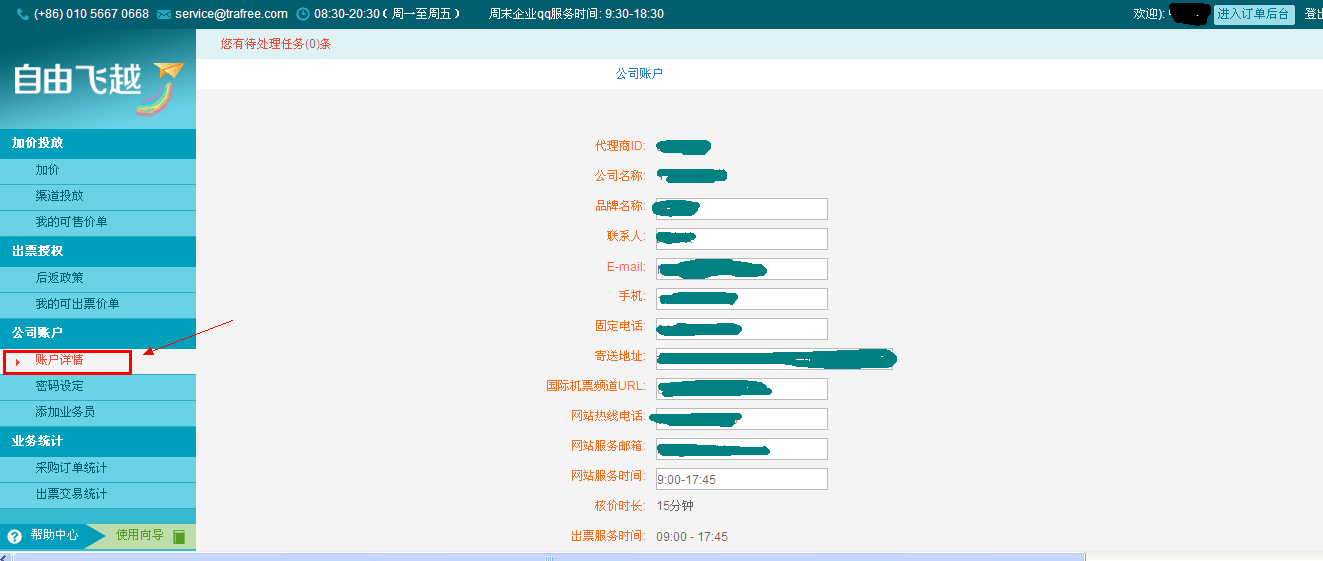
Task: Select 密码设定 in the sidebar
Action: point(60,386)
